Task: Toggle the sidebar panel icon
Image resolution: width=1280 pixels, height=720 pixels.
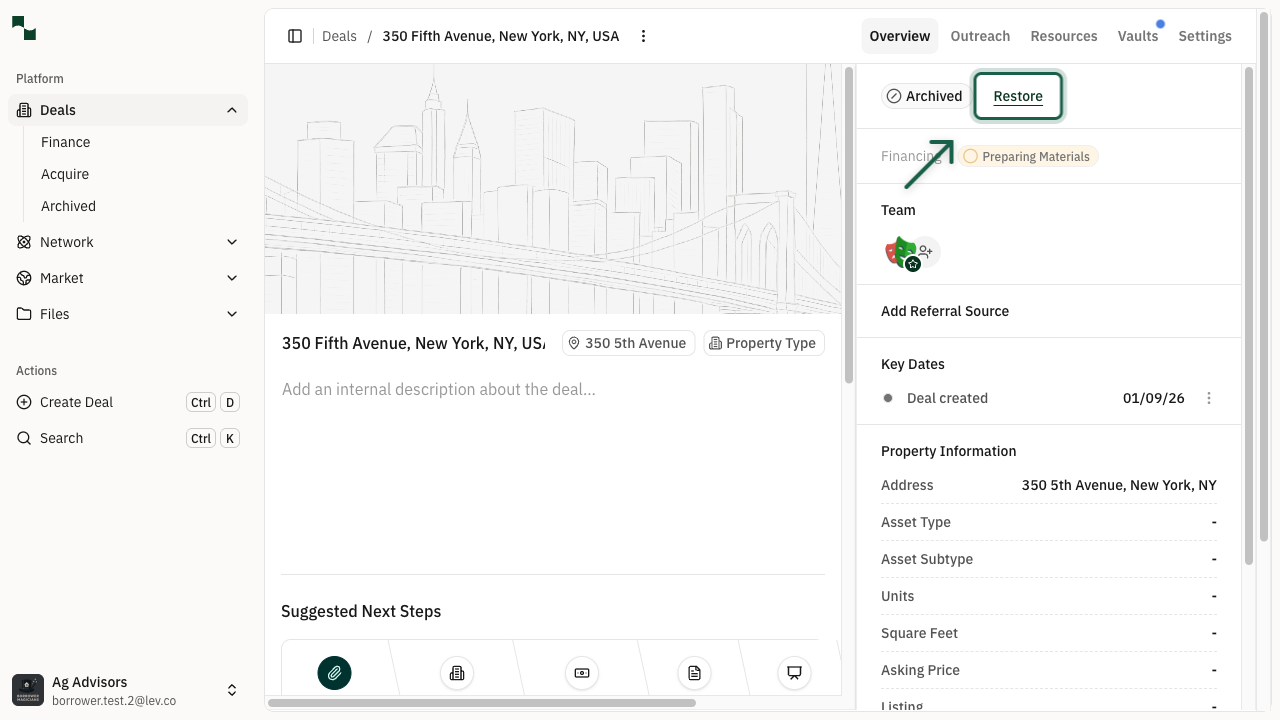Action: click(x=295, y=36)
